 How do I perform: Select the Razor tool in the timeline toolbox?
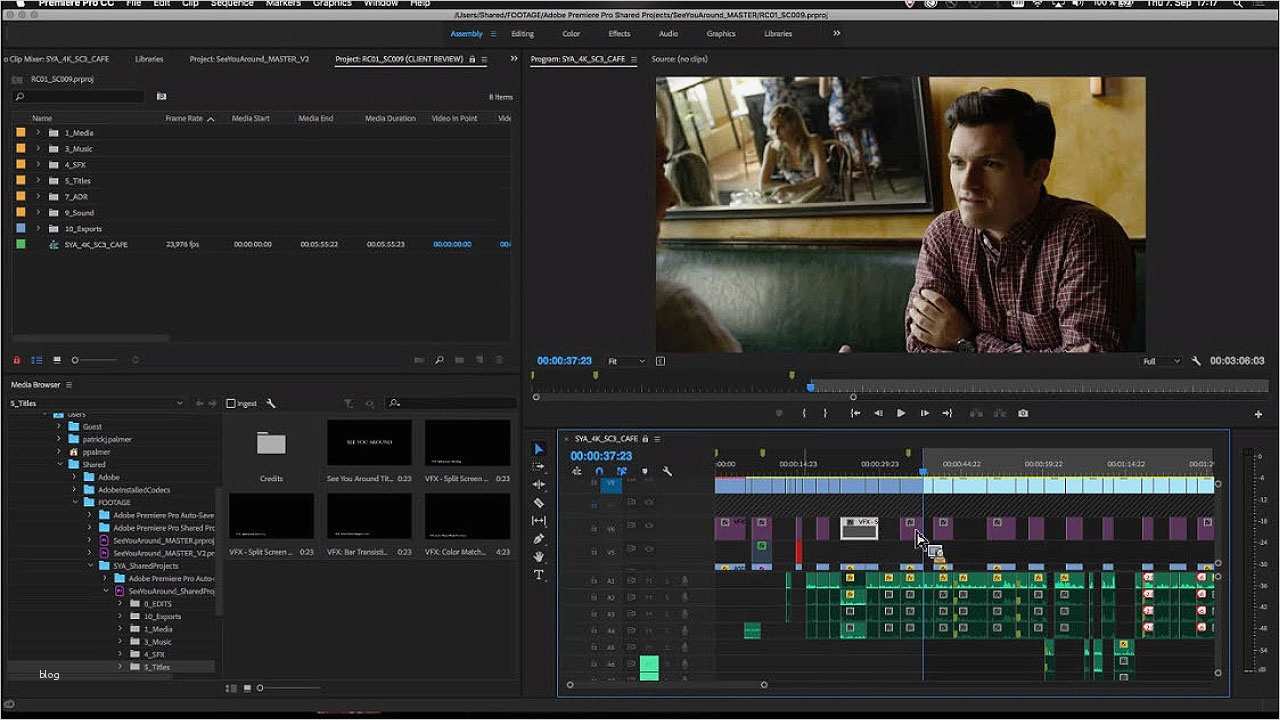point(539,503)
